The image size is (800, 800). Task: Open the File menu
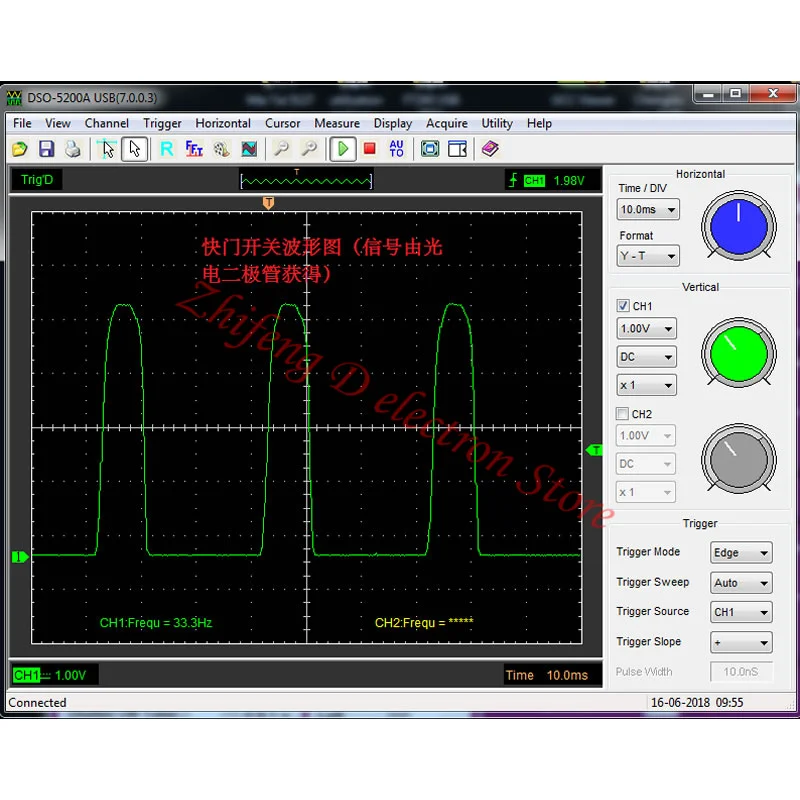[x=22, y=123]
